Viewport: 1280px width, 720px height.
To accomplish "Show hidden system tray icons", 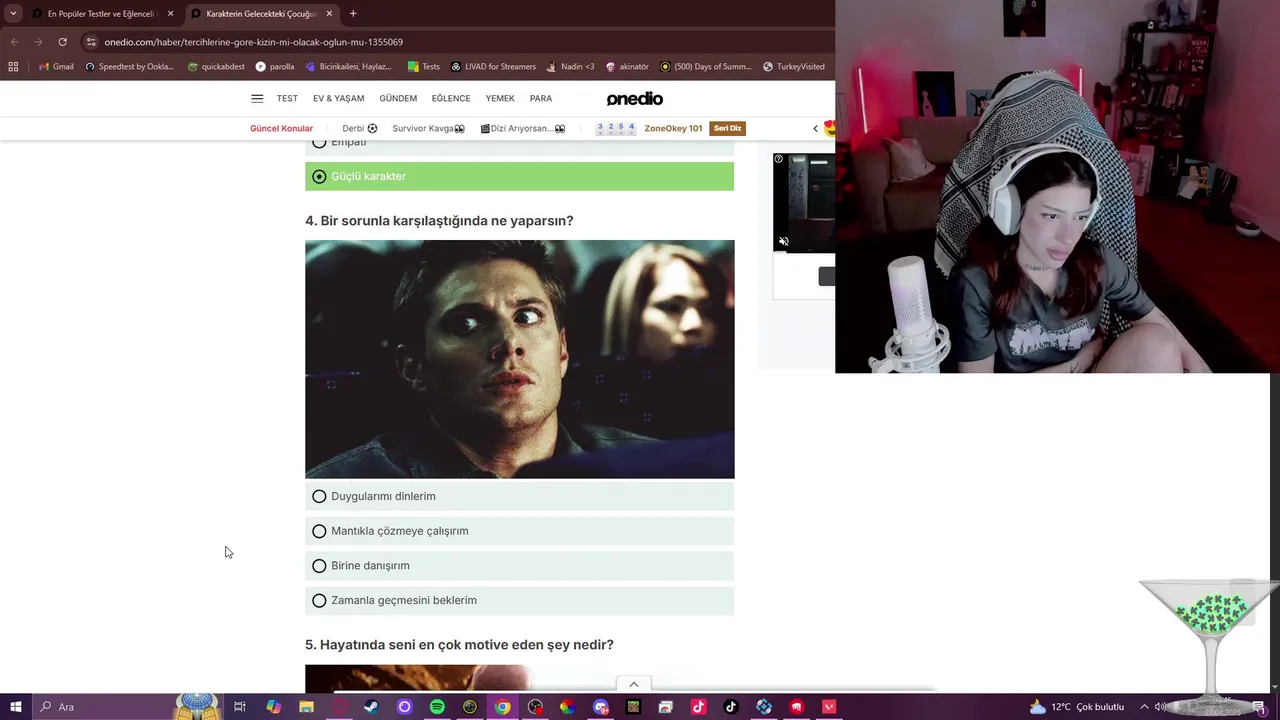I will pyautogui.click(x=1144, y=707).
